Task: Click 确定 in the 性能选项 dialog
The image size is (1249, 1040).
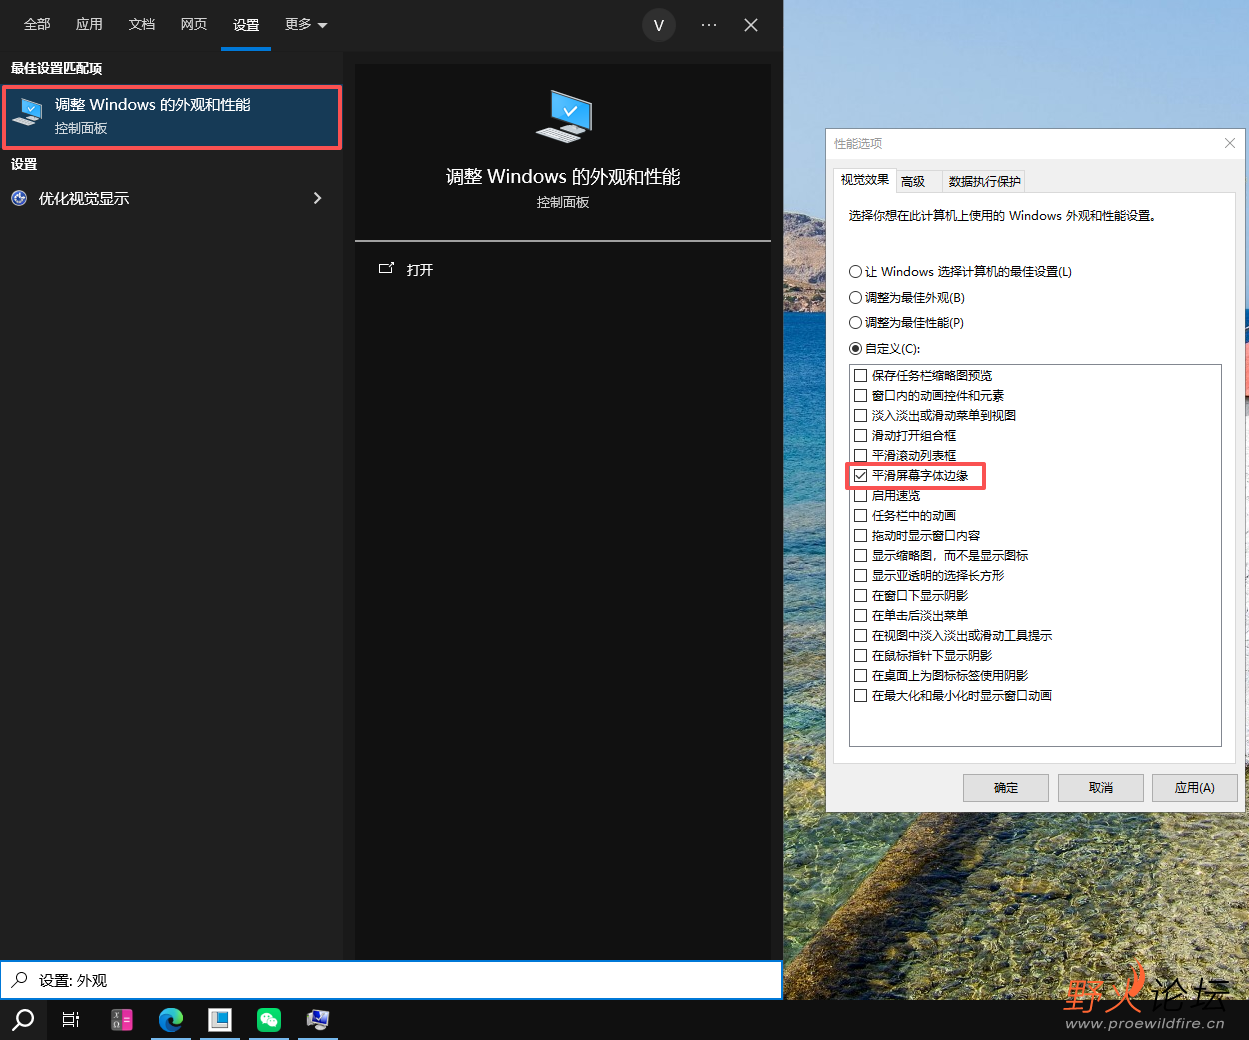Action: [1006, 788]
